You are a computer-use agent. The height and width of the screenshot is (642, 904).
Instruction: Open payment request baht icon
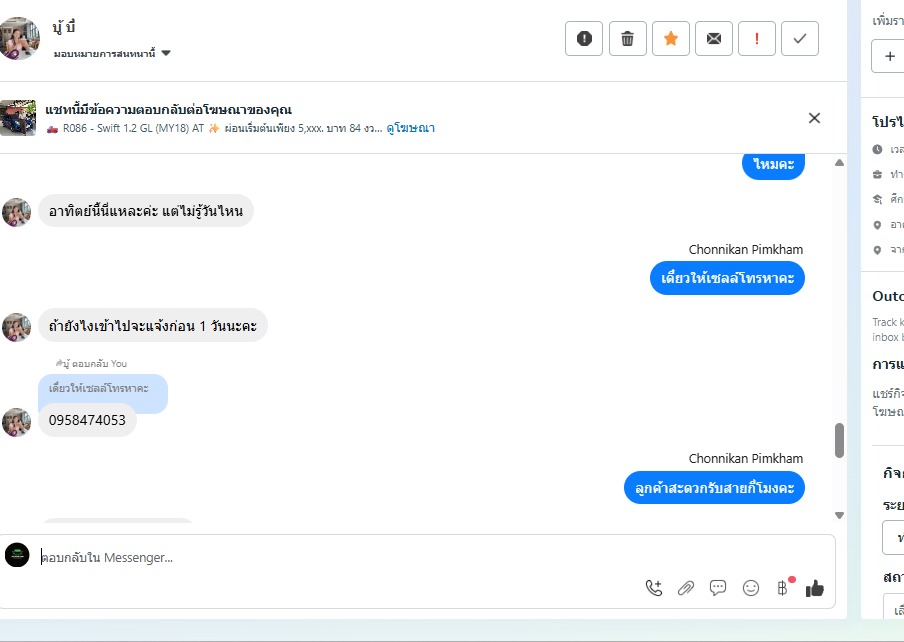782,588
